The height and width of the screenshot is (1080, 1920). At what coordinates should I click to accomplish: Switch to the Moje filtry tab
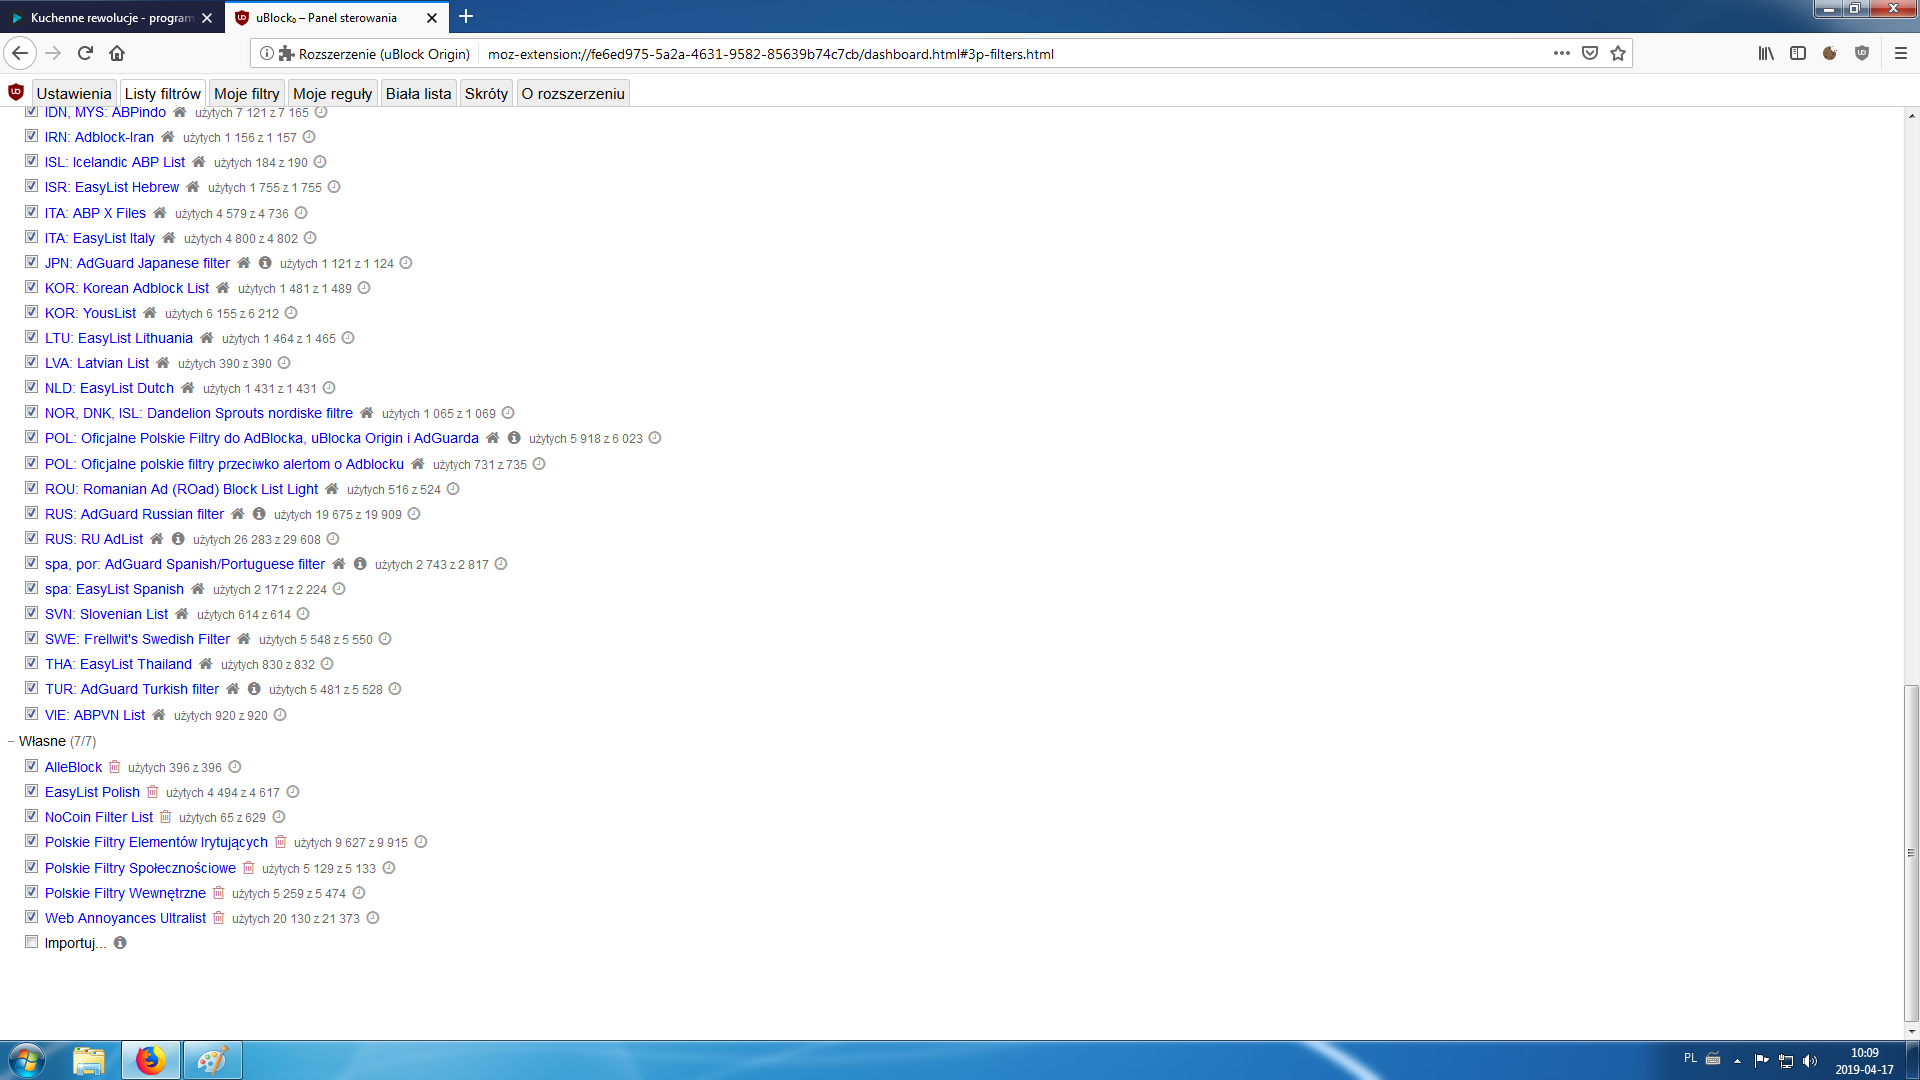pos(246,92)
